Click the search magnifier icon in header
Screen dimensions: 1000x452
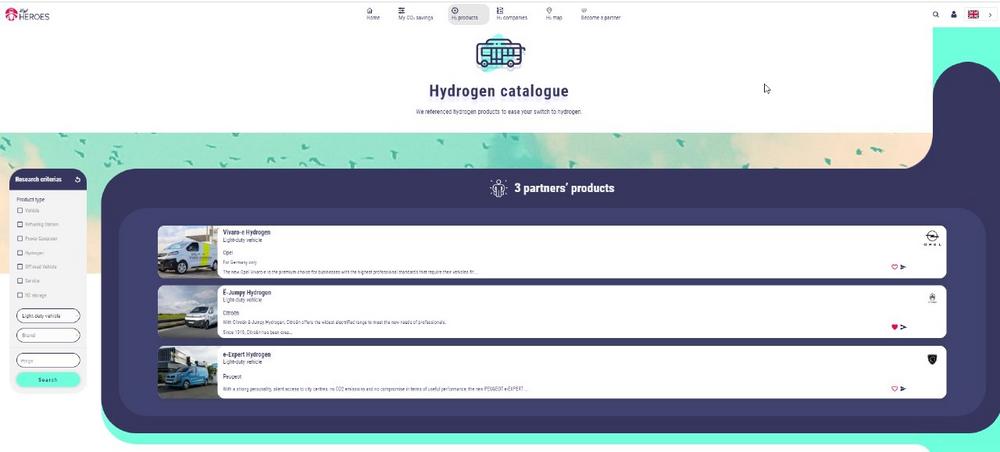coord(936,15)
